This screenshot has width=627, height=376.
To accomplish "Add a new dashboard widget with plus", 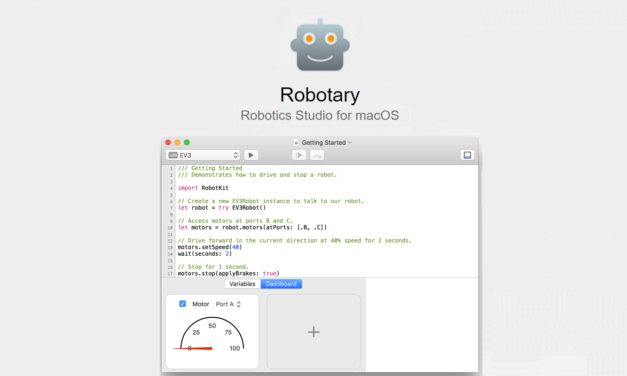I will click(314, 332).
